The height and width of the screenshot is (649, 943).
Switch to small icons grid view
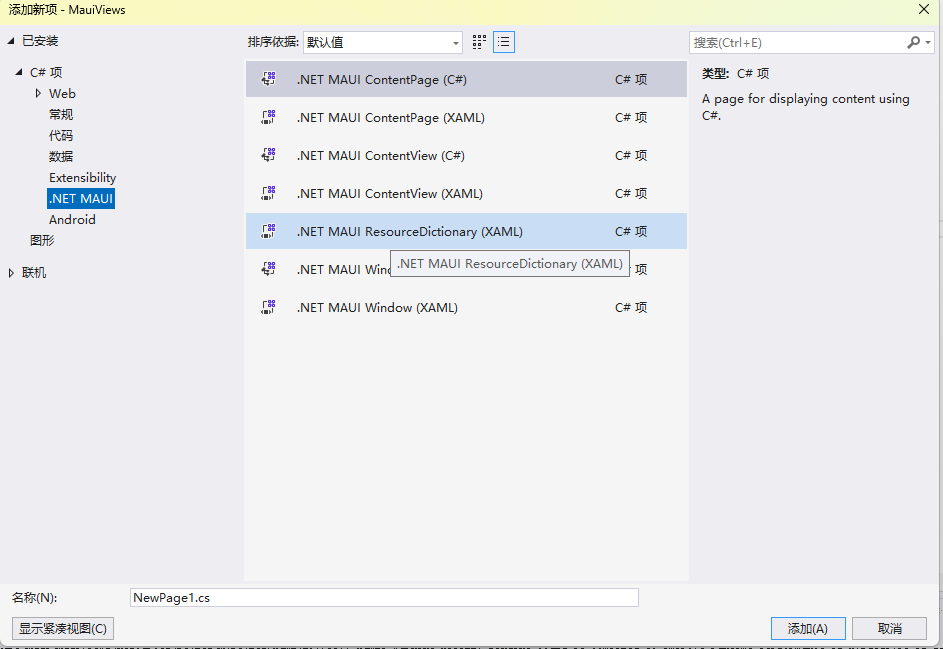(x=479, y=42)
